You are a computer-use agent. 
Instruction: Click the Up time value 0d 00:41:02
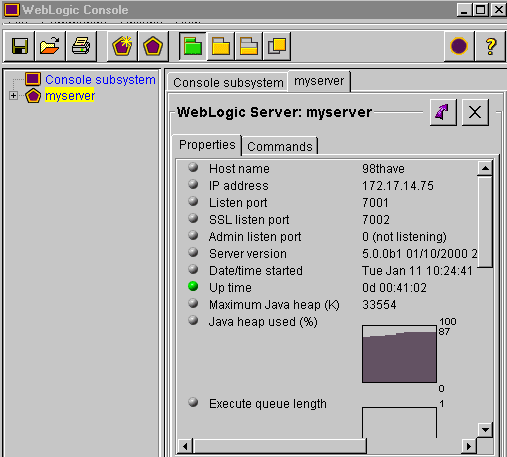tap(394, 288)
